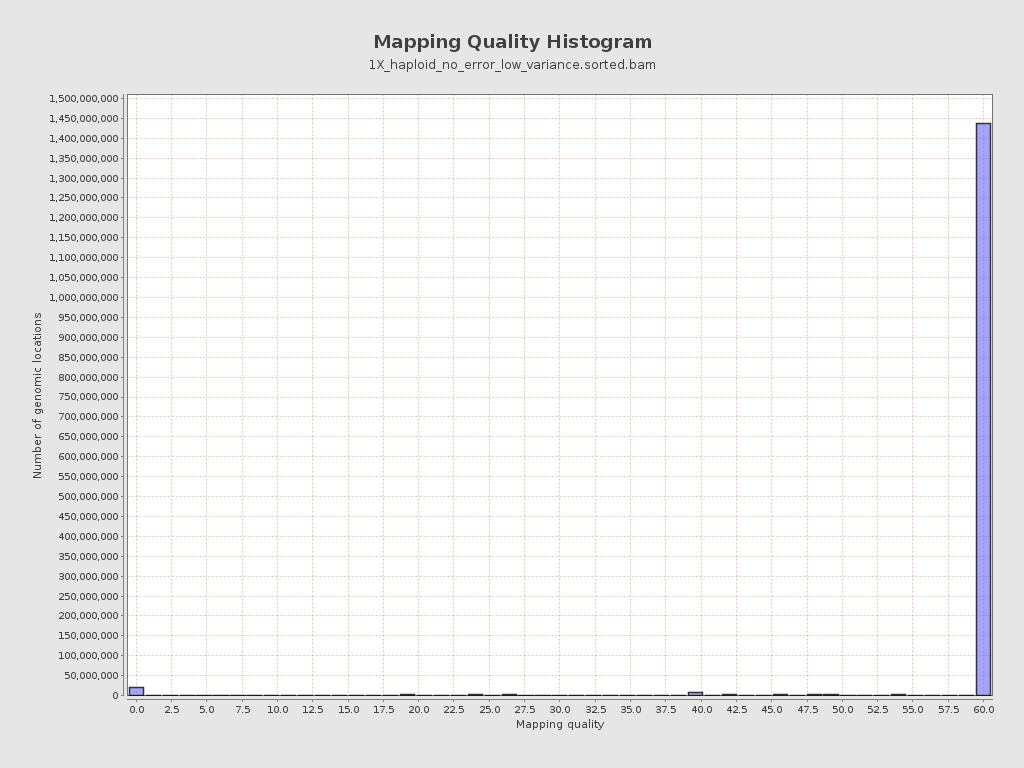1024x768 pixels.
Task: Click the 1,500,000,000 y-axis tick label
Action: (84, 99)
